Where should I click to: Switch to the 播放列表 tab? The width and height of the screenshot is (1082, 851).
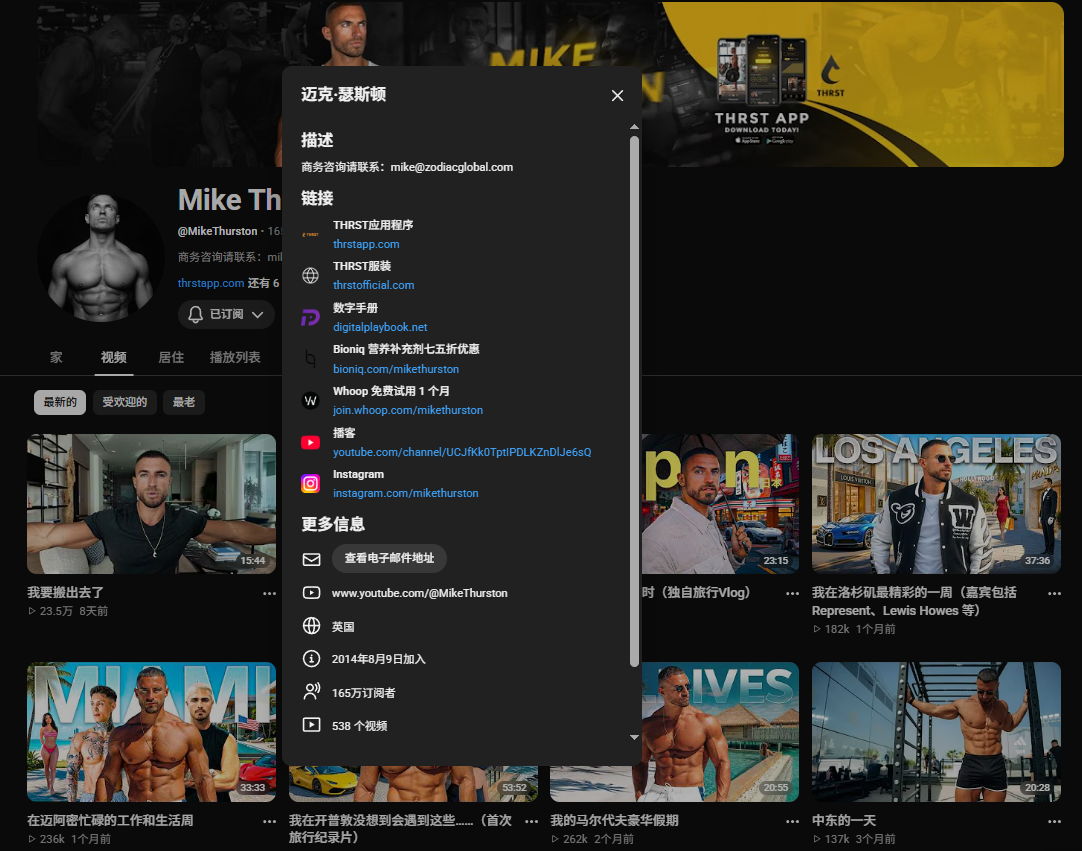point(235,358)
